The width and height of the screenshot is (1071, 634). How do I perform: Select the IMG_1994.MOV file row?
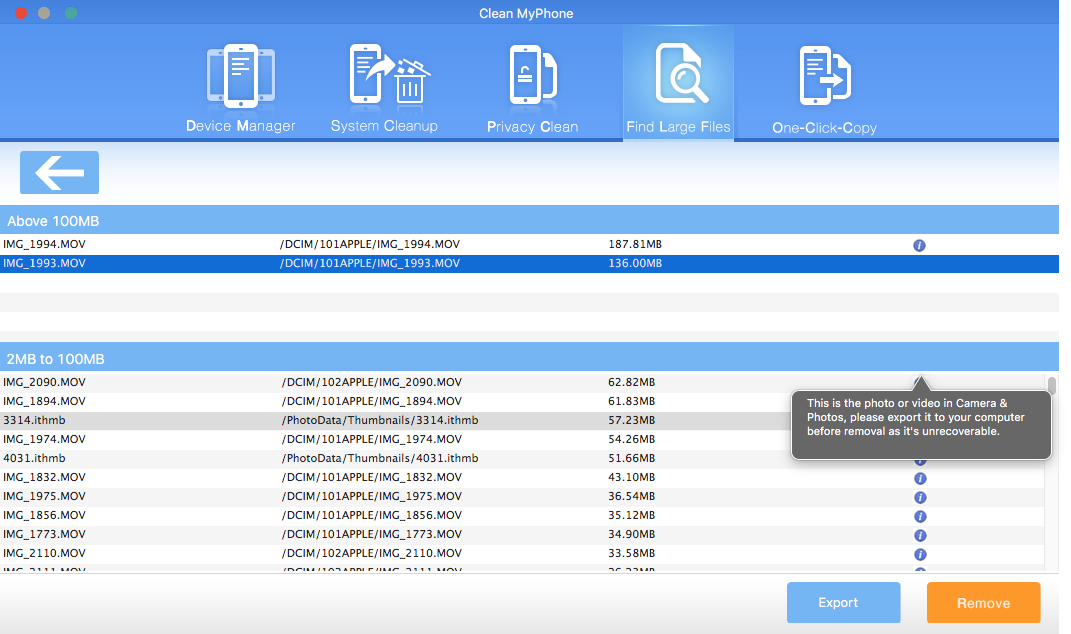coord(529,245)
